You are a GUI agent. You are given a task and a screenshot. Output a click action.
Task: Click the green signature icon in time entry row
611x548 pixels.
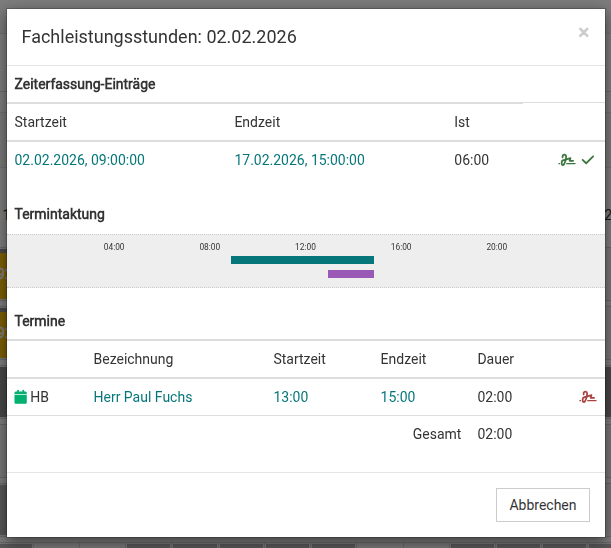567,160
